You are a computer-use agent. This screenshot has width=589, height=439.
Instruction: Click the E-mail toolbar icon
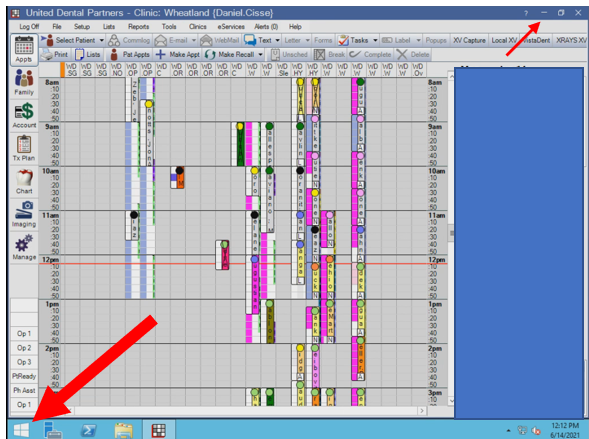(161, 40)
